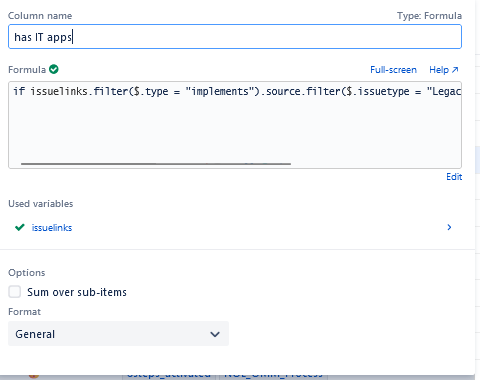Click the formula horizontal scrollbar

pos(156,164)
